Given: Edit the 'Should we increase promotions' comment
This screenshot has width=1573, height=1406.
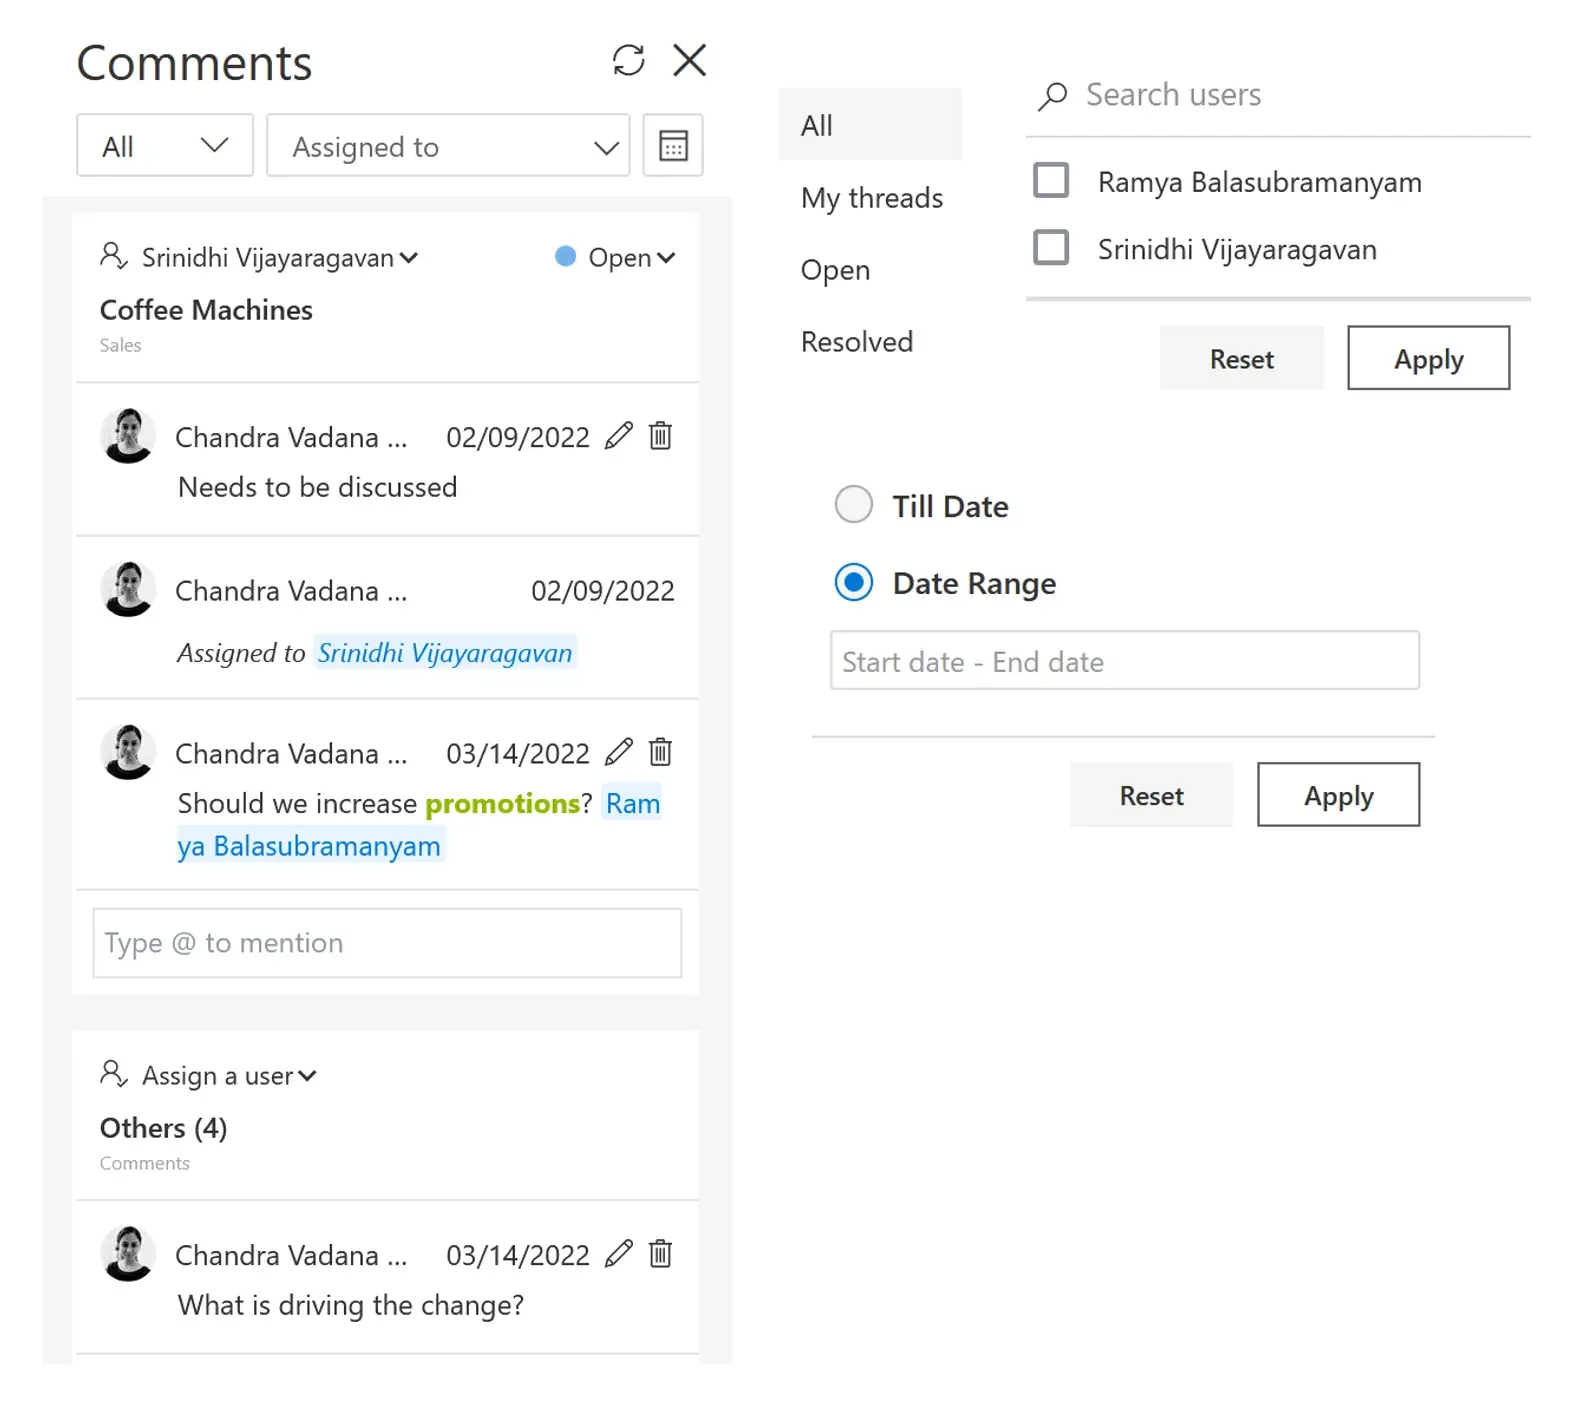Looking at the screenshot, I should pos(619,752).
